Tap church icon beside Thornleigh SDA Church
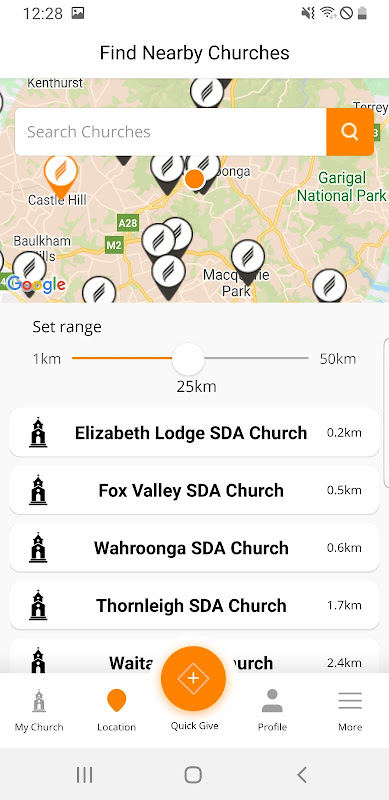This screenshot has height=800, width=389. pyautogui.click(x=38, y=606)
